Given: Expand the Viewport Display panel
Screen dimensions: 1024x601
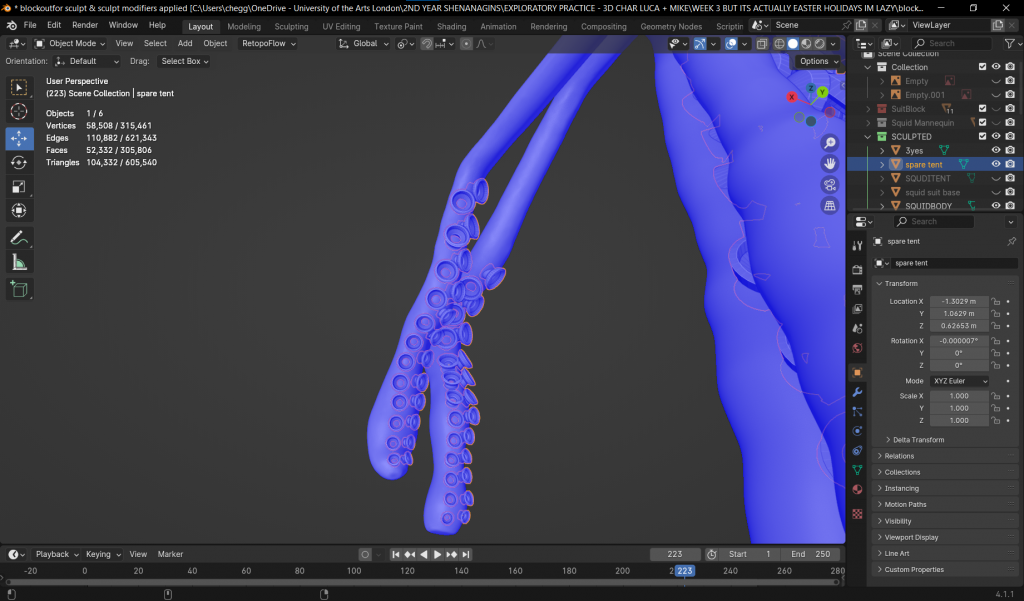Looking at the screenshot, I should [x=911, y=538].
